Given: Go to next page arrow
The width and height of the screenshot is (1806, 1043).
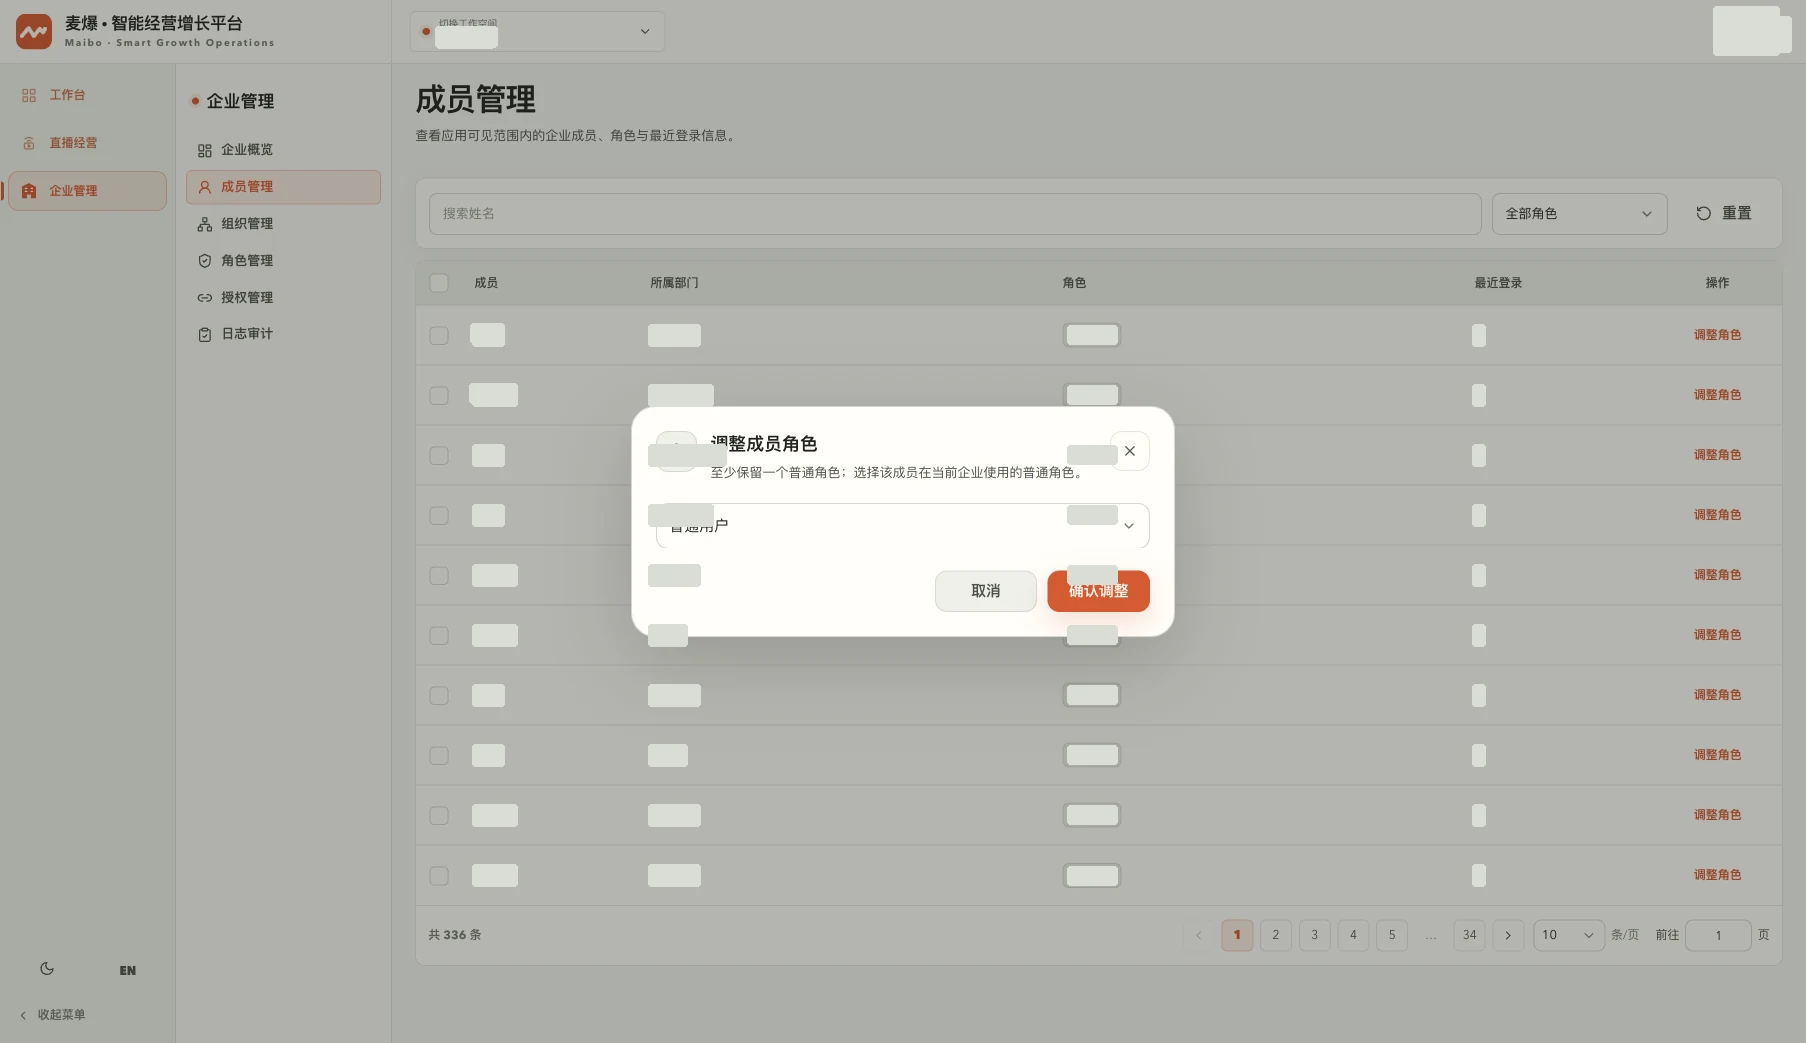Looking at the screenshot, I should pyautogui.click(x=1508, y=935).
